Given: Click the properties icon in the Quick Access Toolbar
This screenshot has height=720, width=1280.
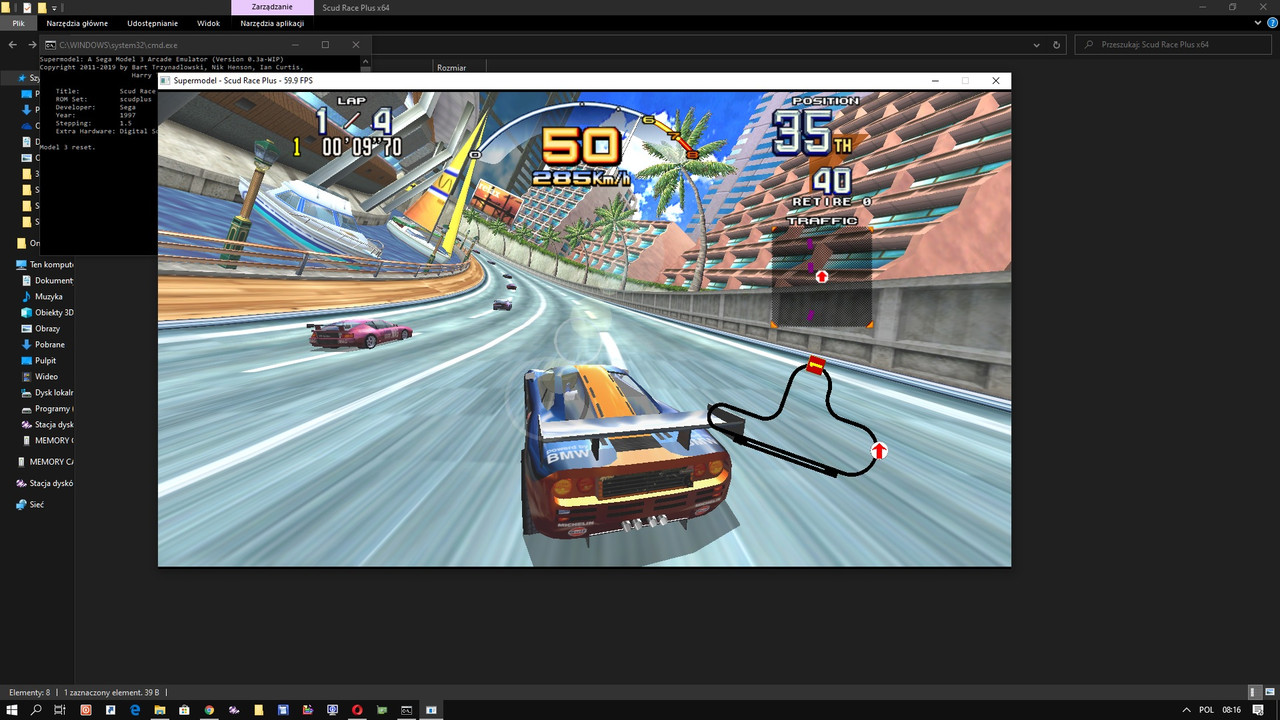Looking at the screenshot, I should tap(27, 7).
